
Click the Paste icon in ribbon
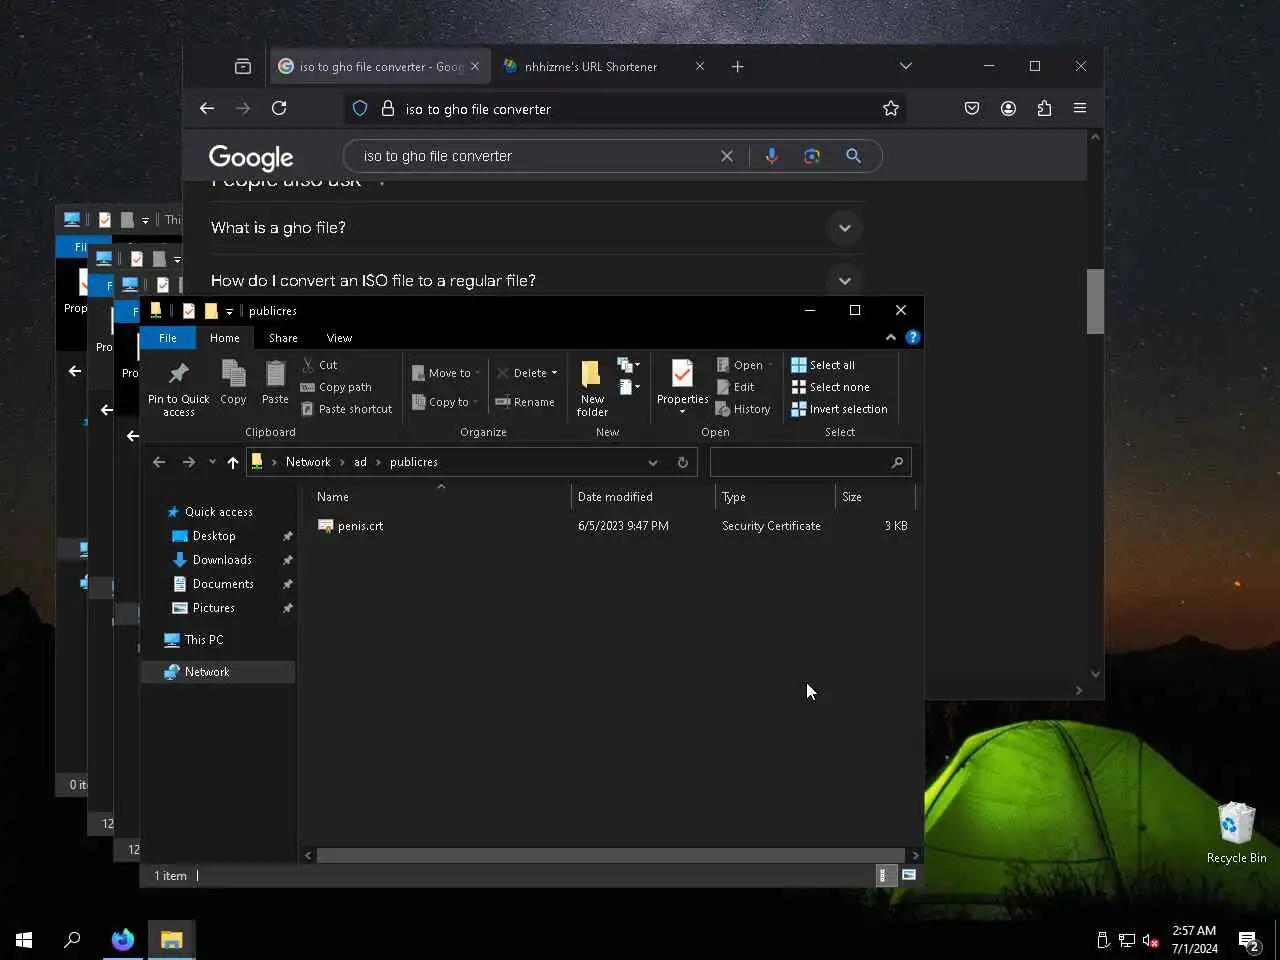pyautogui.click(x=275, y=382)
